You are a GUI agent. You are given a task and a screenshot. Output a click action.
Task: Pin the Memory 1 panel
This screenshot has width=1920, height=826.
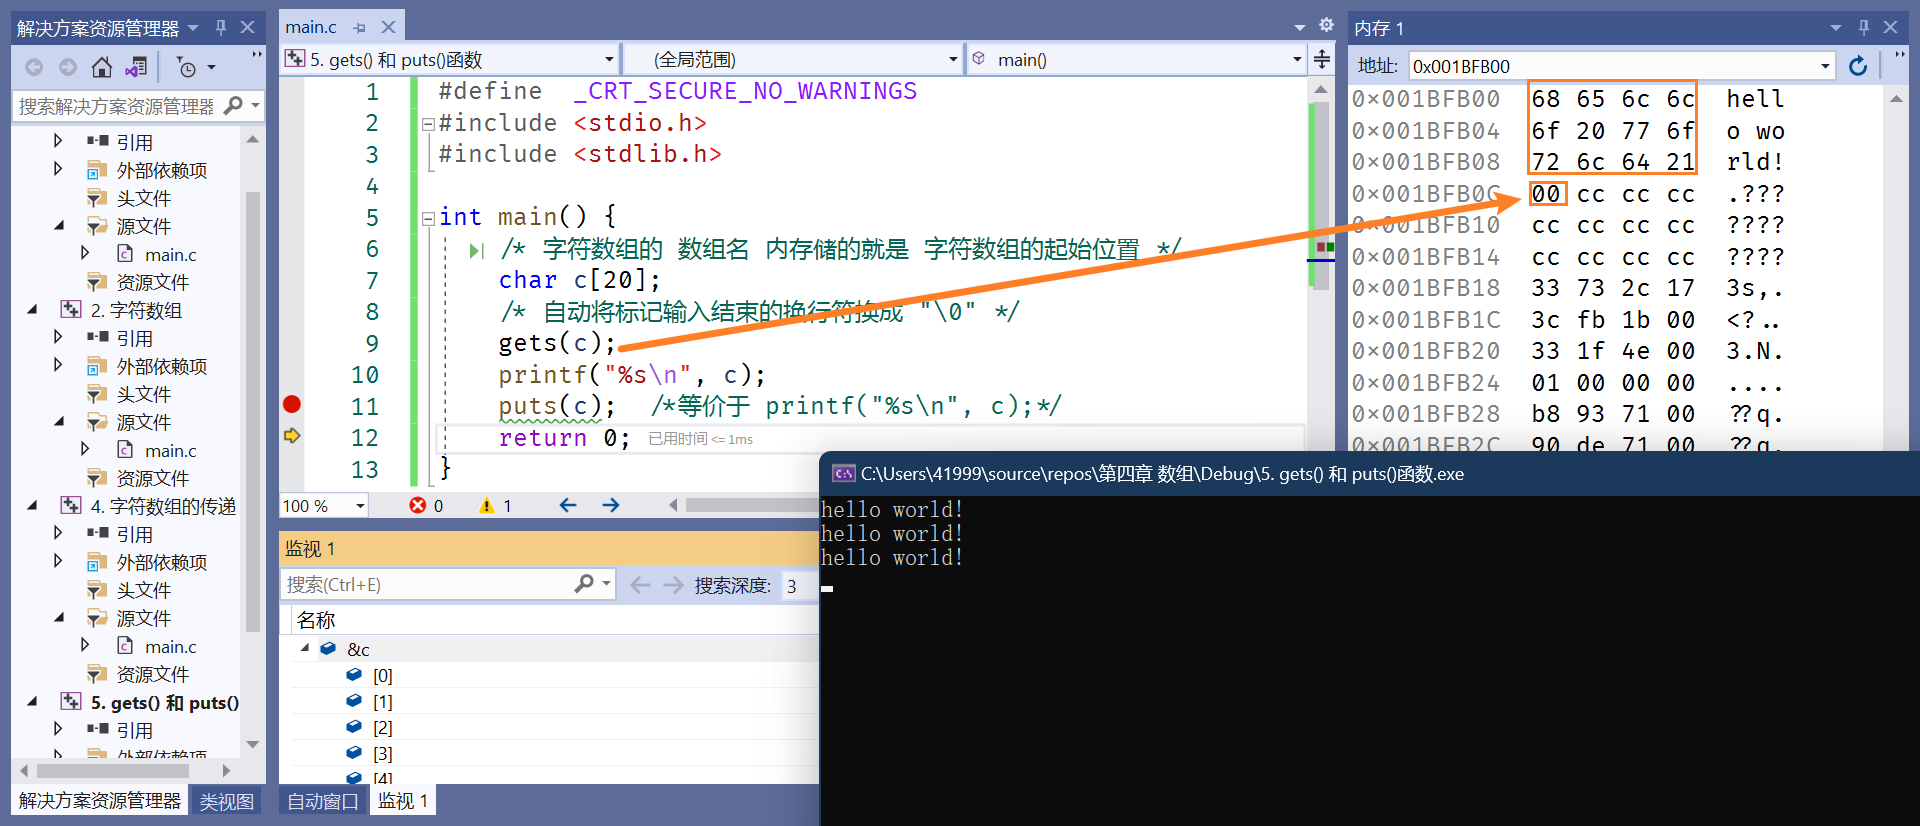tap(1864, 27)
